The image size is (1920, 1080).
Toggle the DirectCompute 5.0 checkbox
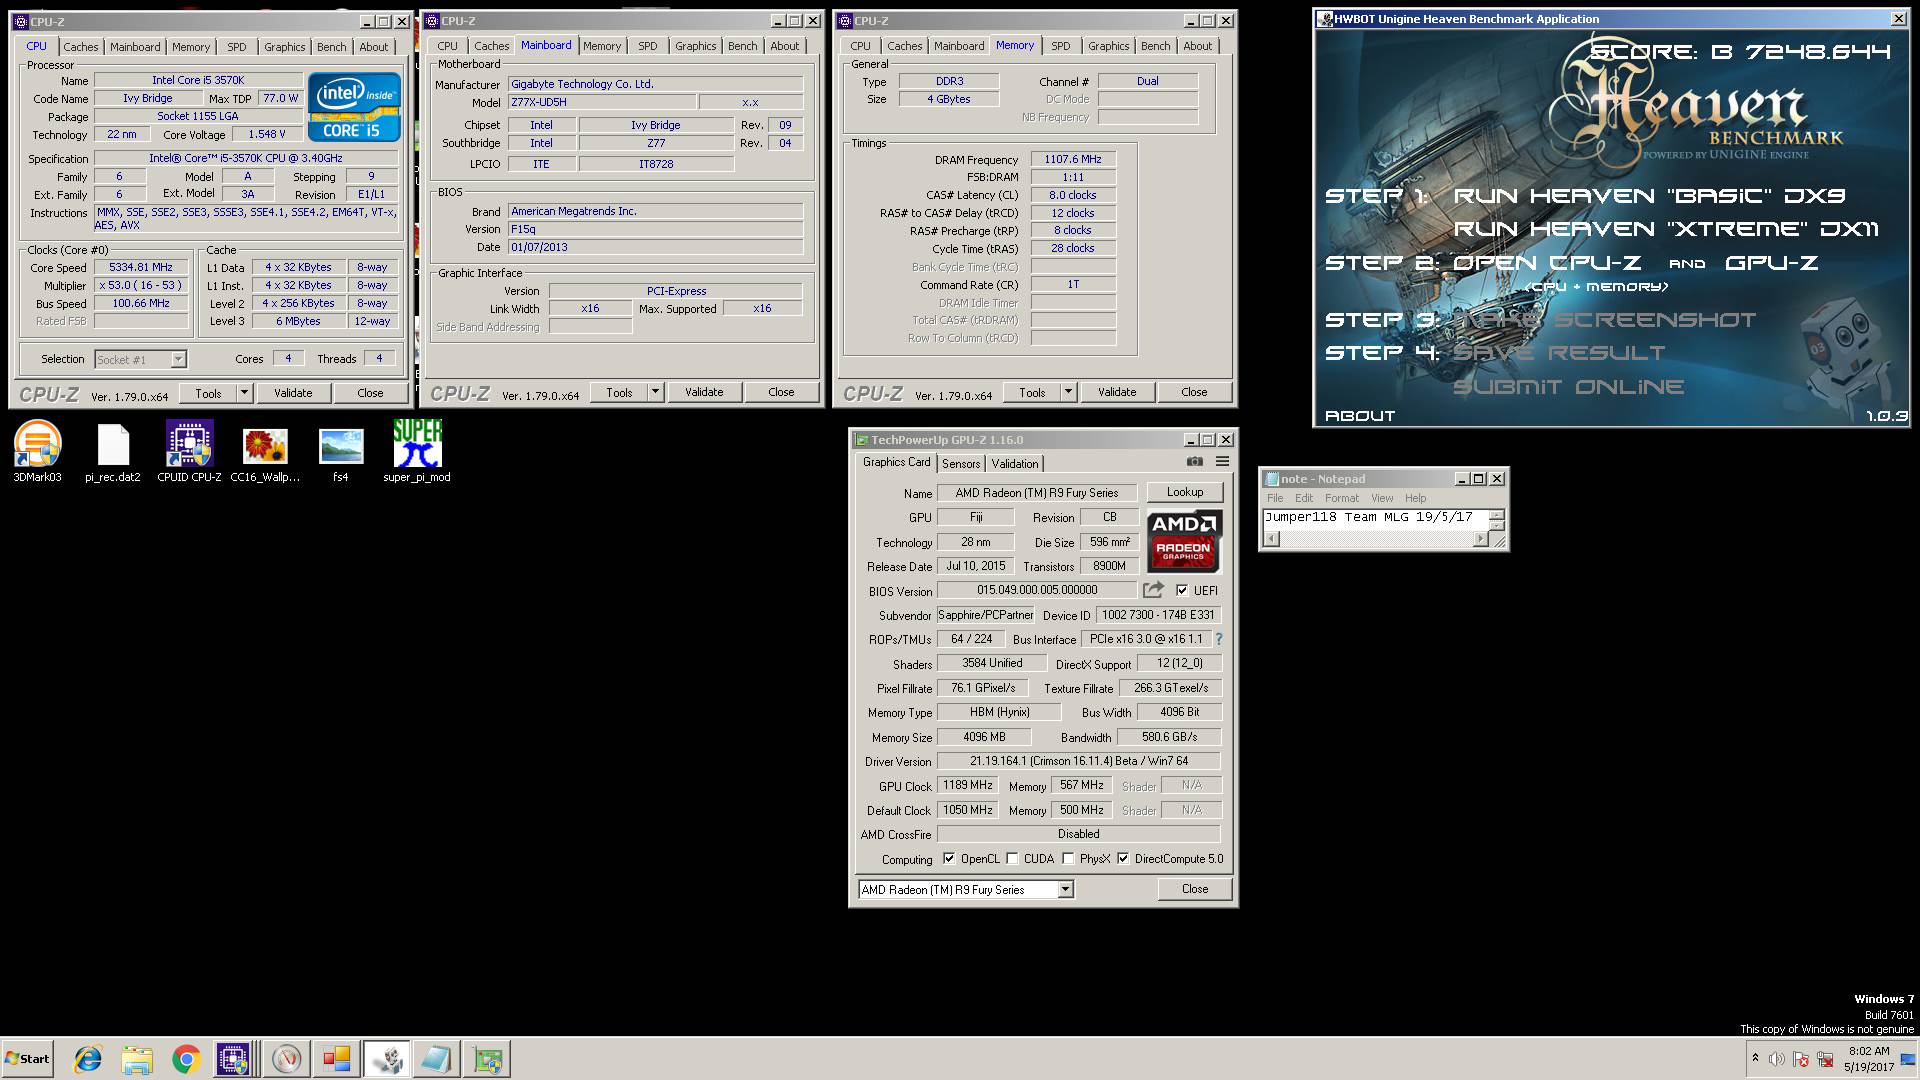[1123, 858]
